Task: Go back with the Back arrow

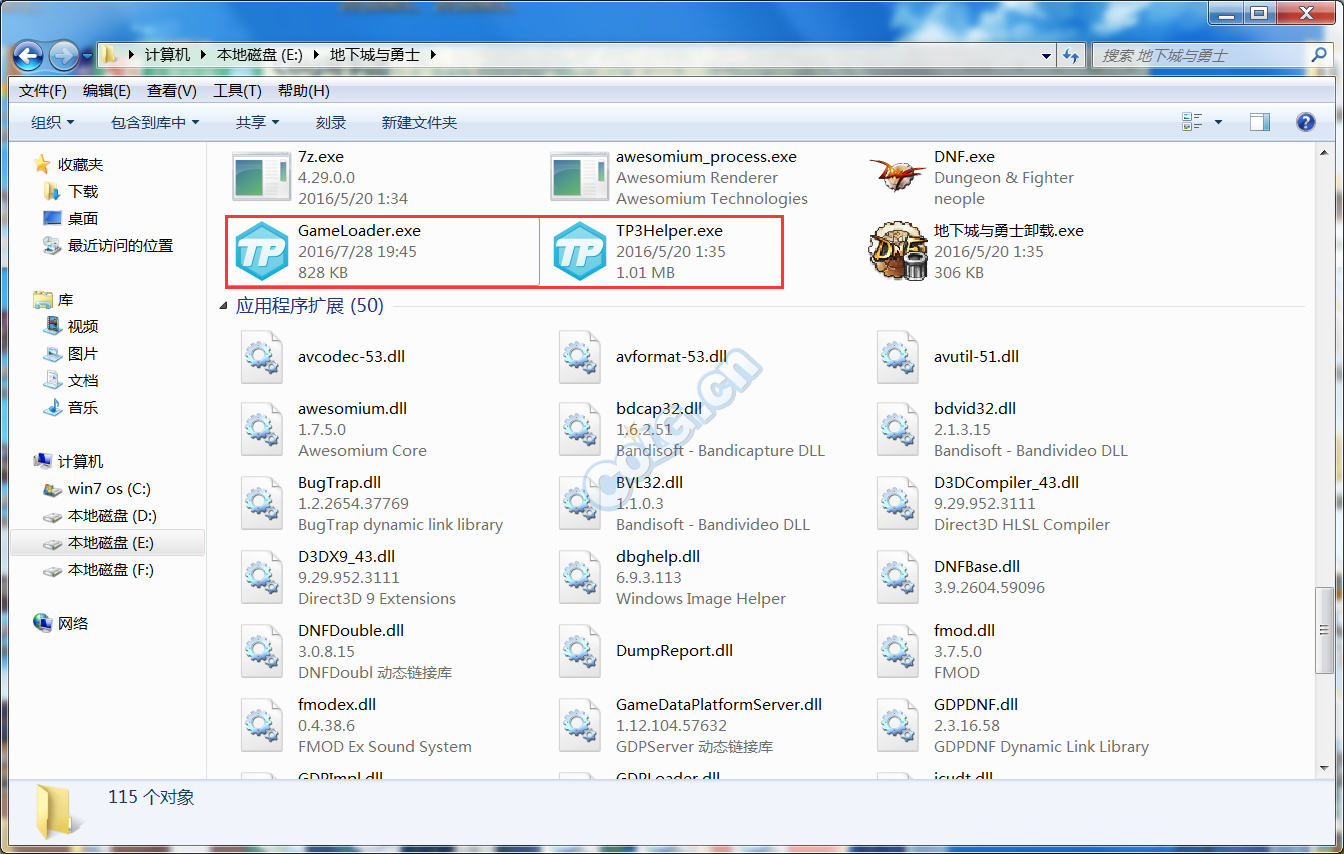Action: 29,56
